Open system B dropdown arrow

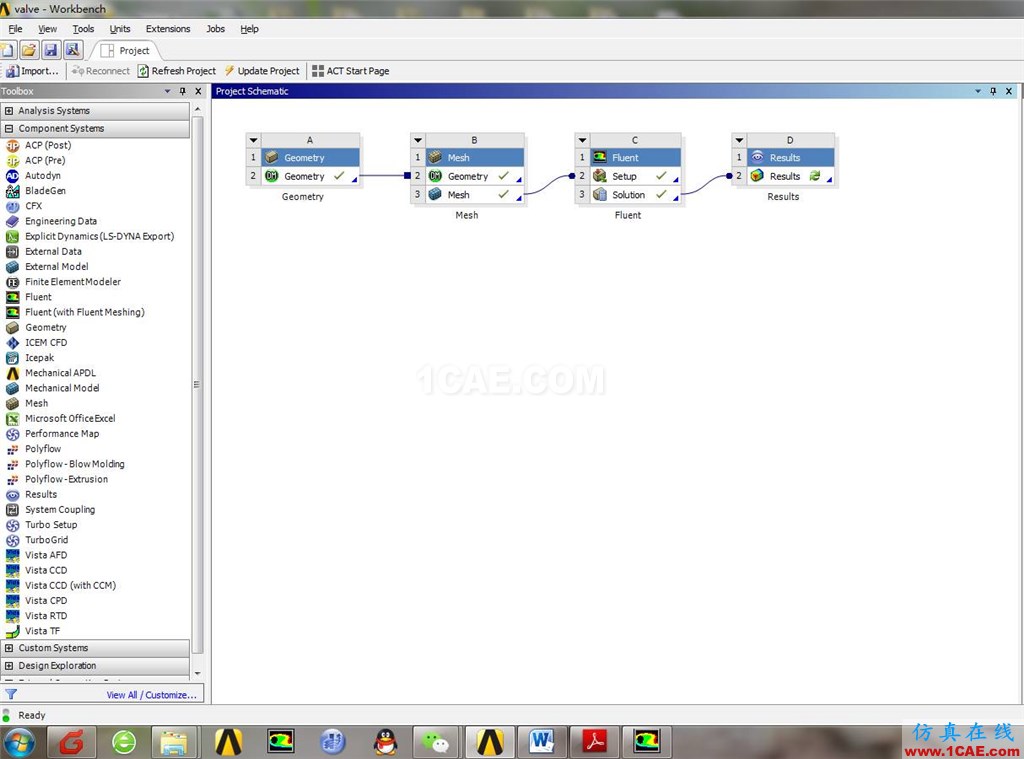point(418,140)
